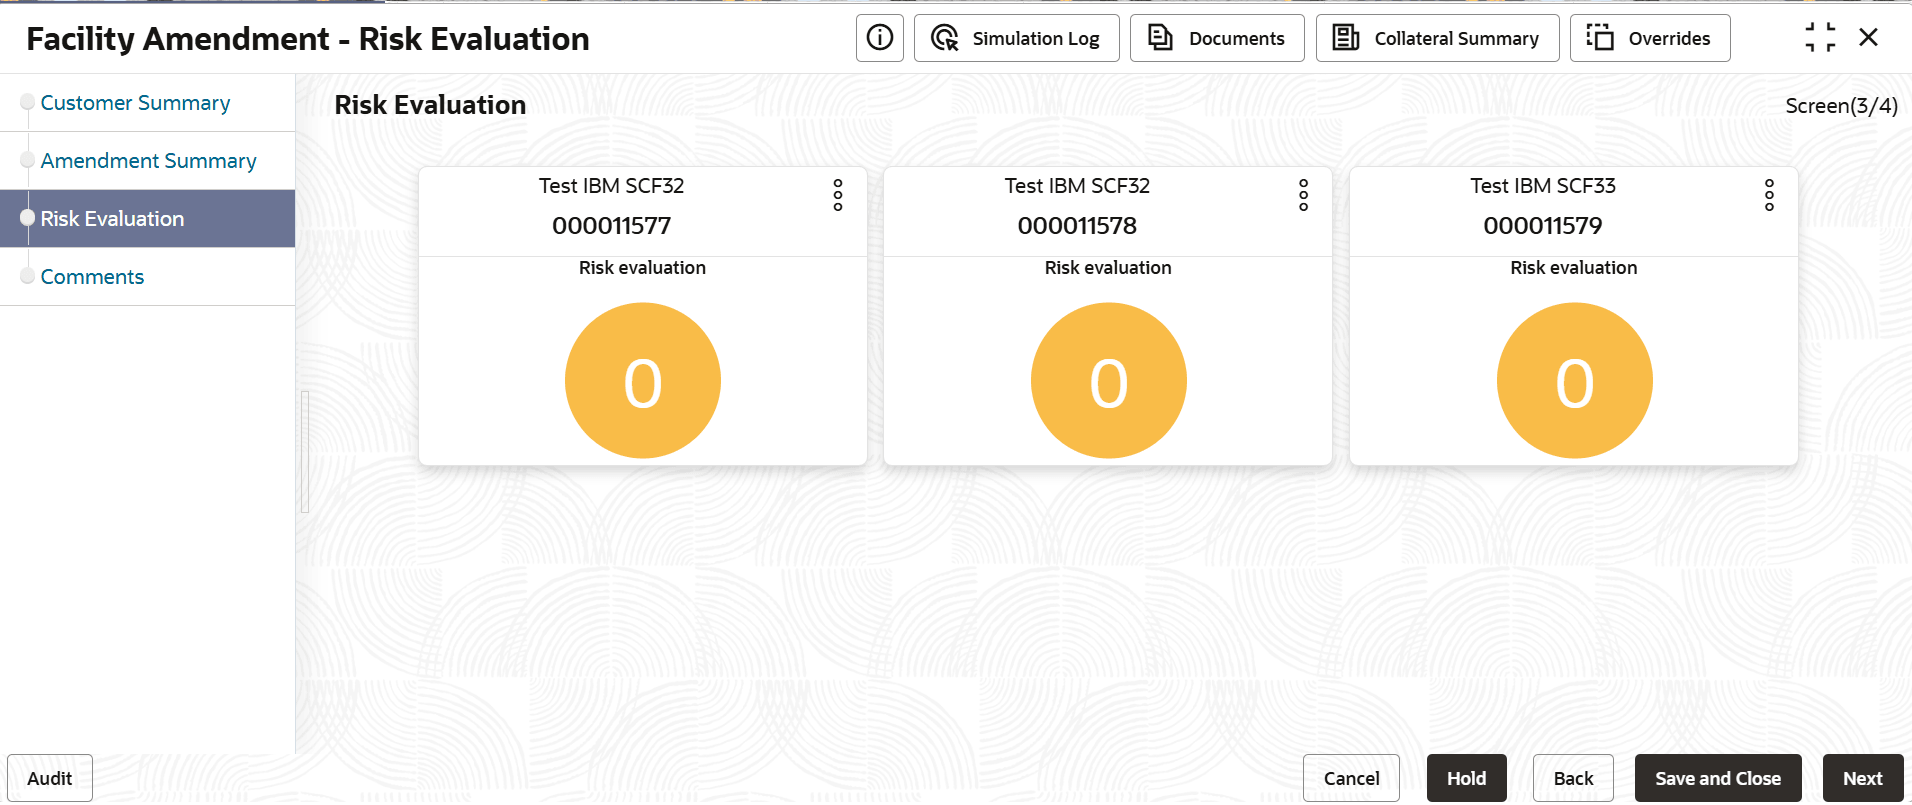Go to Customer Summary step

pos(135,103)
